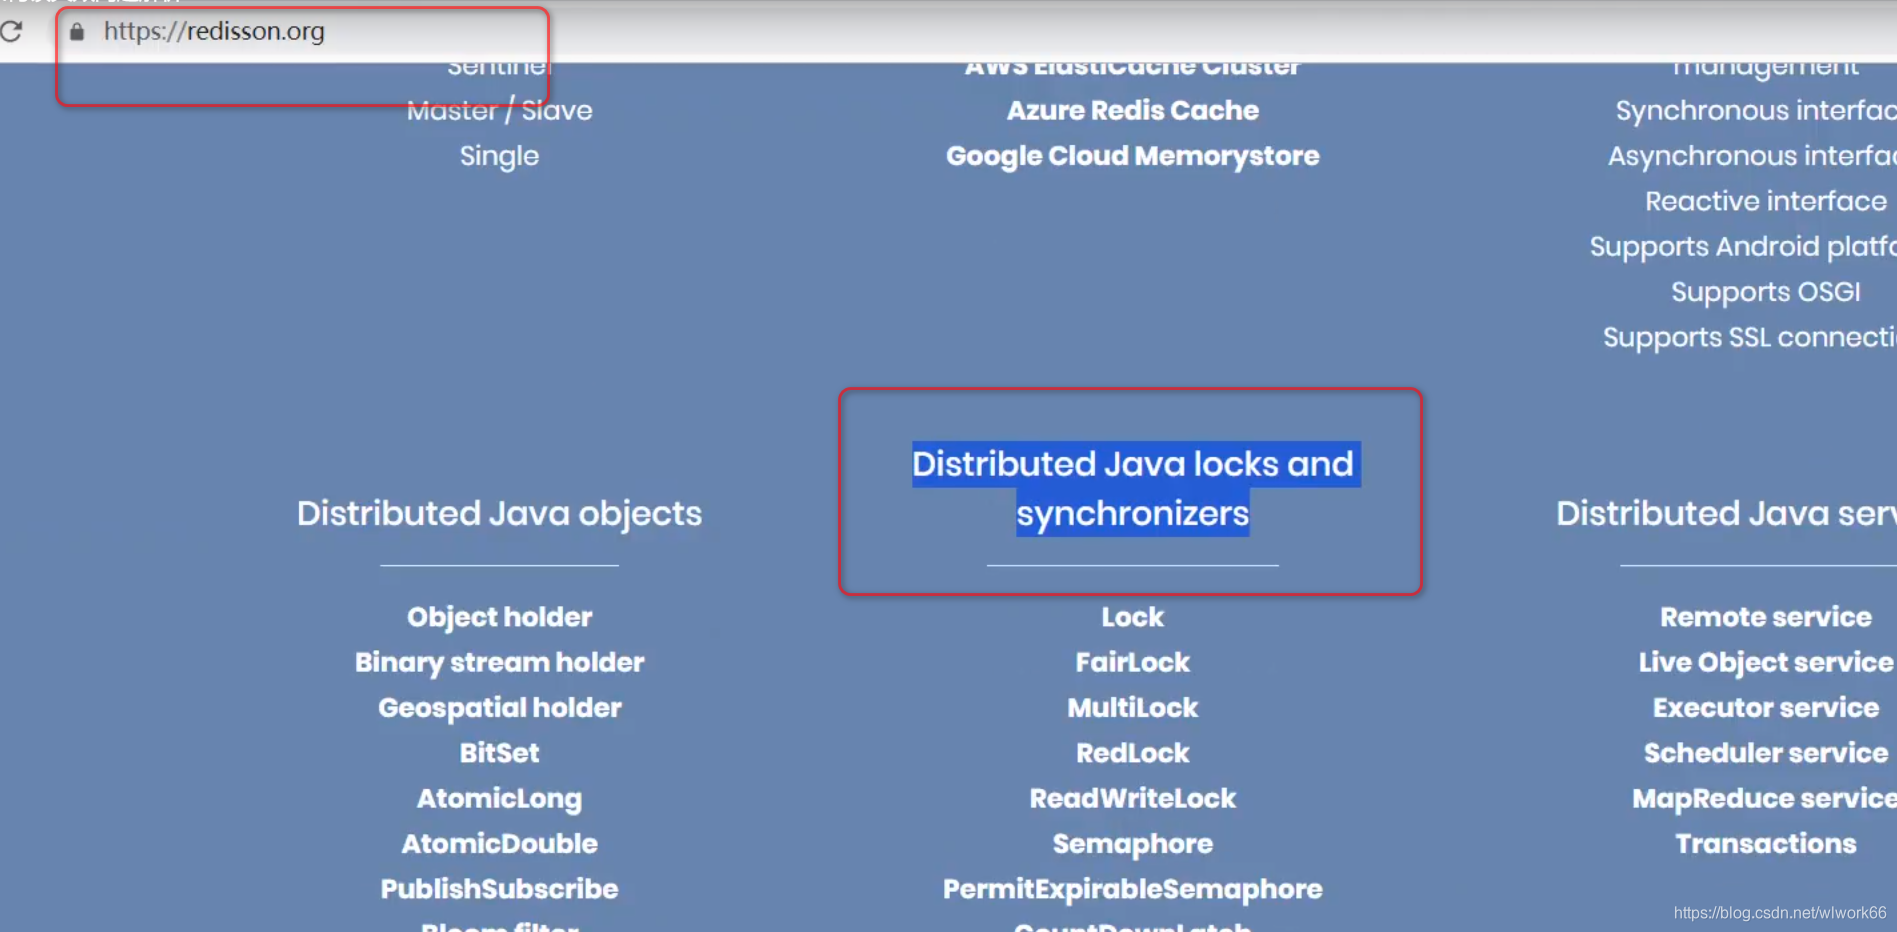The width and height of the screenshot is (1897, 932).
Task: Open the PermitExpirableSemaphore link
Action: [x=1132, y=889]
